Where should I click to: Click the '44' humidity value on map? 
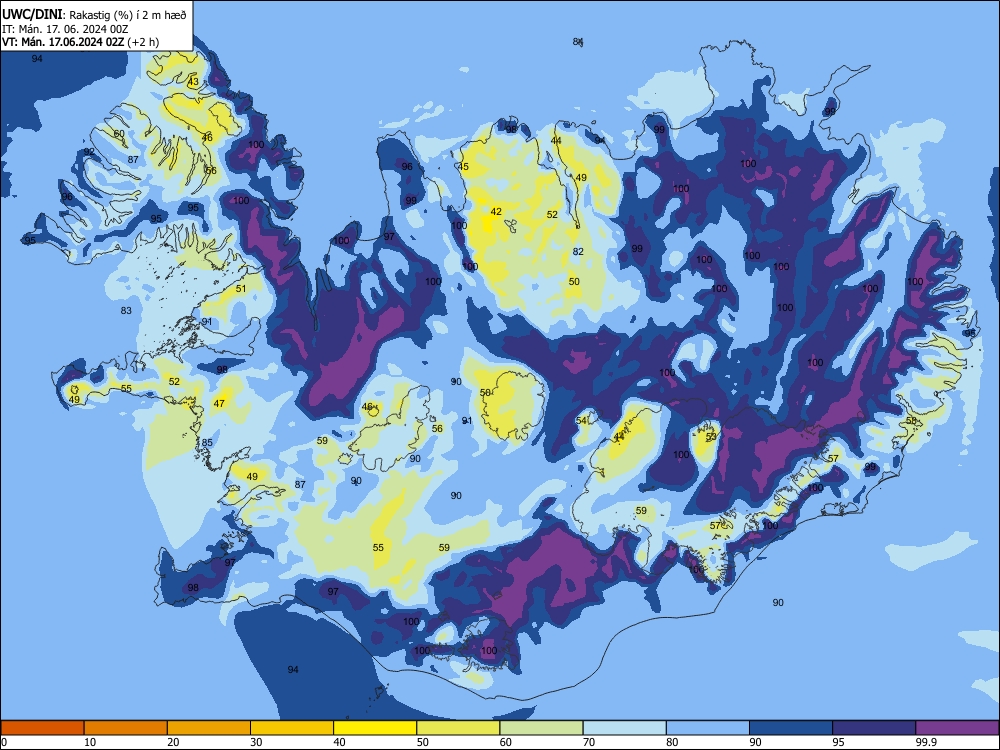coord(556,140)
